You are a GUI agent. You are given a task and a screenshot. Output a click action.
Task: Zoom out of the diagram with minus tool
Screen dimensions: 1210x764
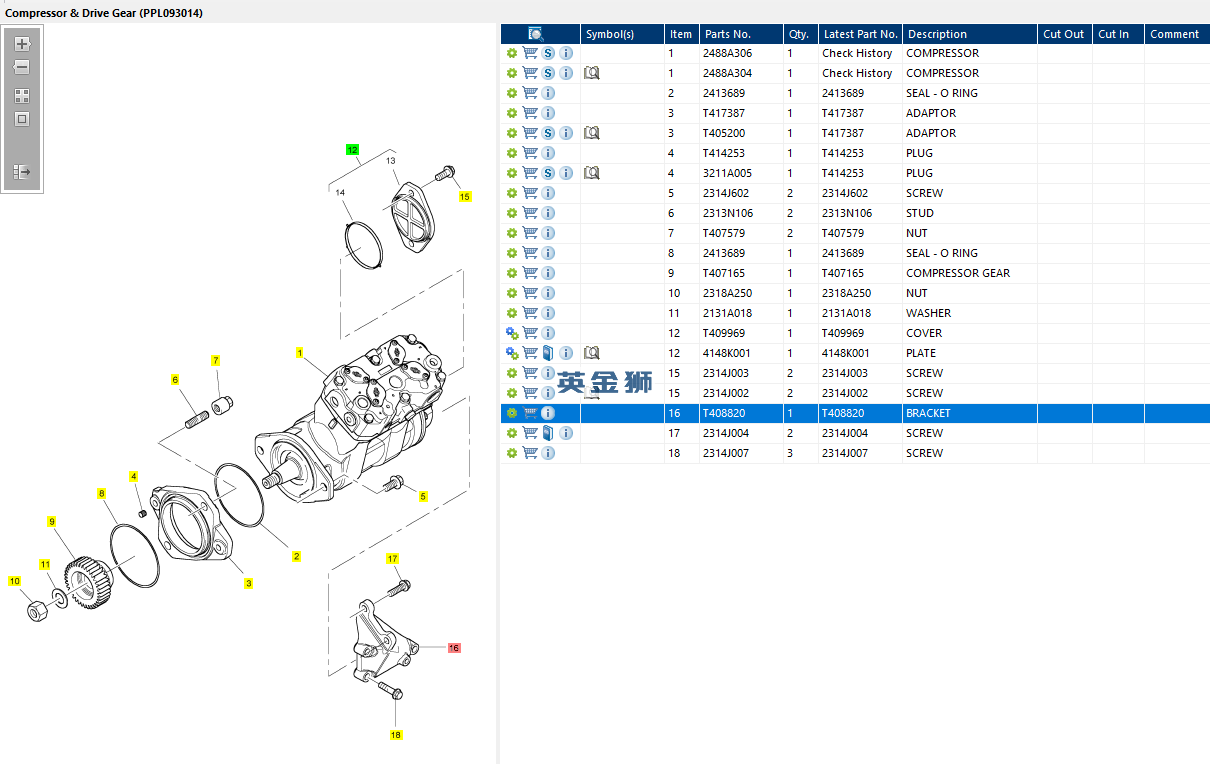[22, 68]
